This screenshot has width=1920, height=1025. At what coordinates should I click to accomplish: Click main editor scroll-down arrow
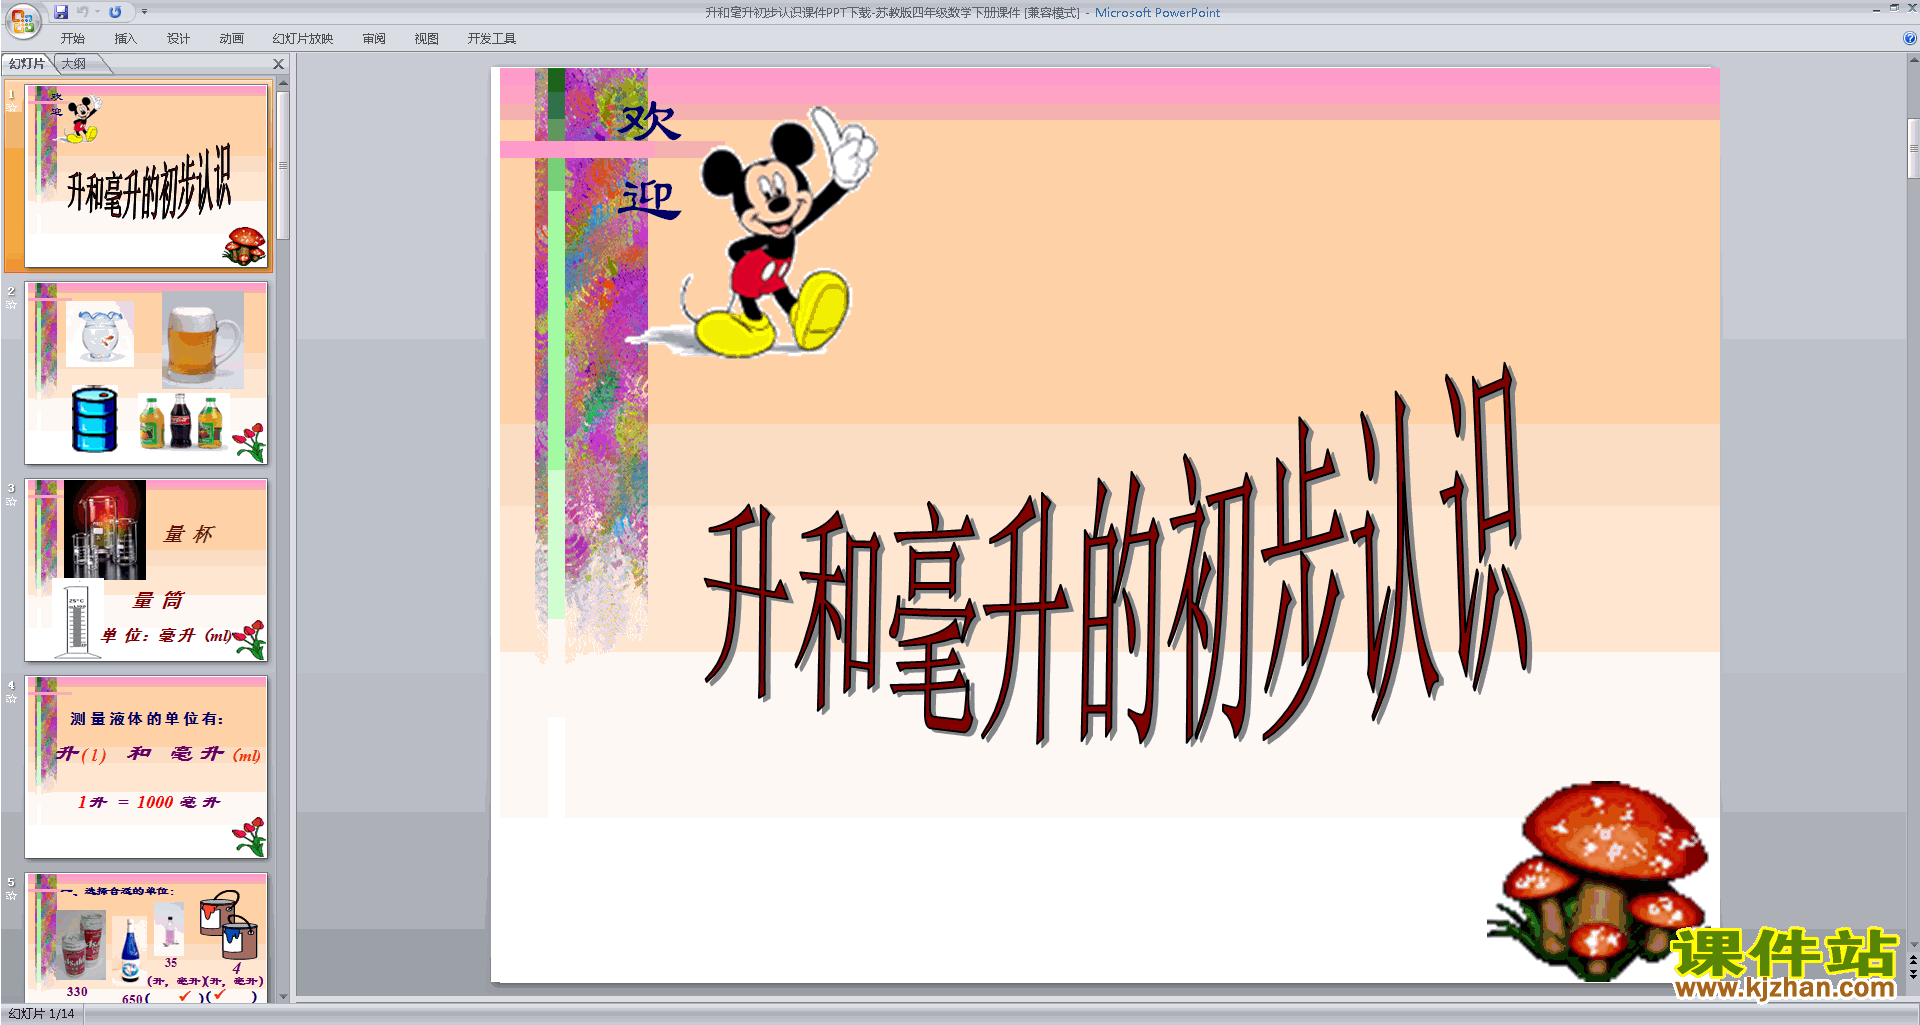(x=1913, y=945)
